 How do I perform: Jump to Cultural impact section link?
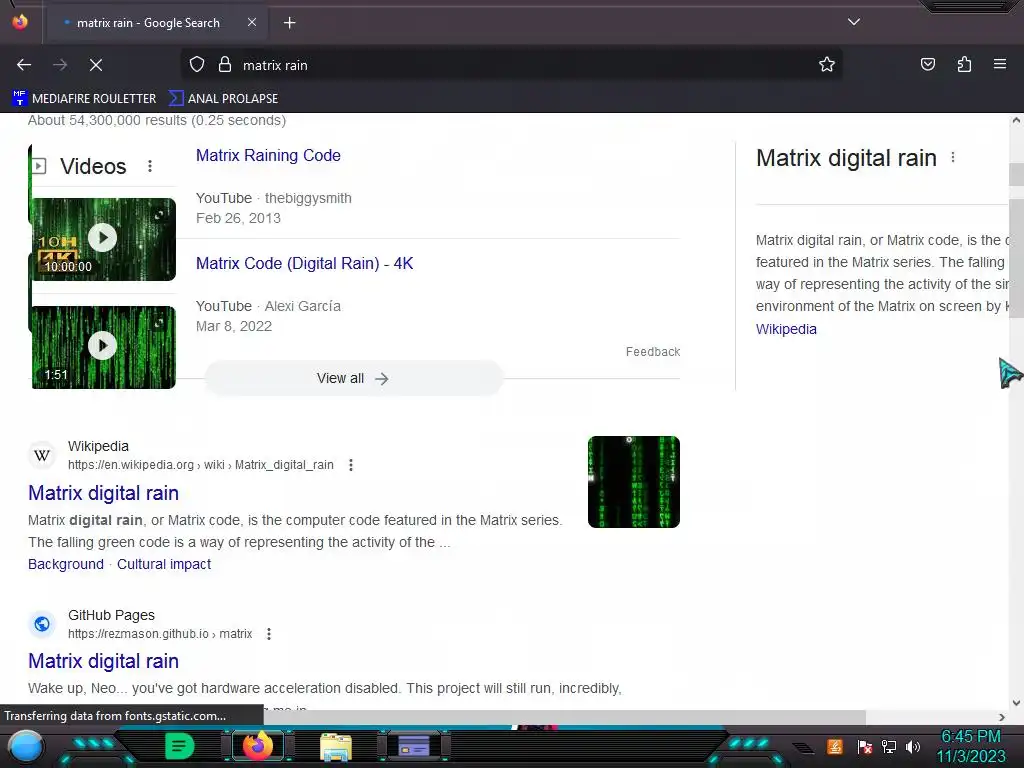(164, 564)
